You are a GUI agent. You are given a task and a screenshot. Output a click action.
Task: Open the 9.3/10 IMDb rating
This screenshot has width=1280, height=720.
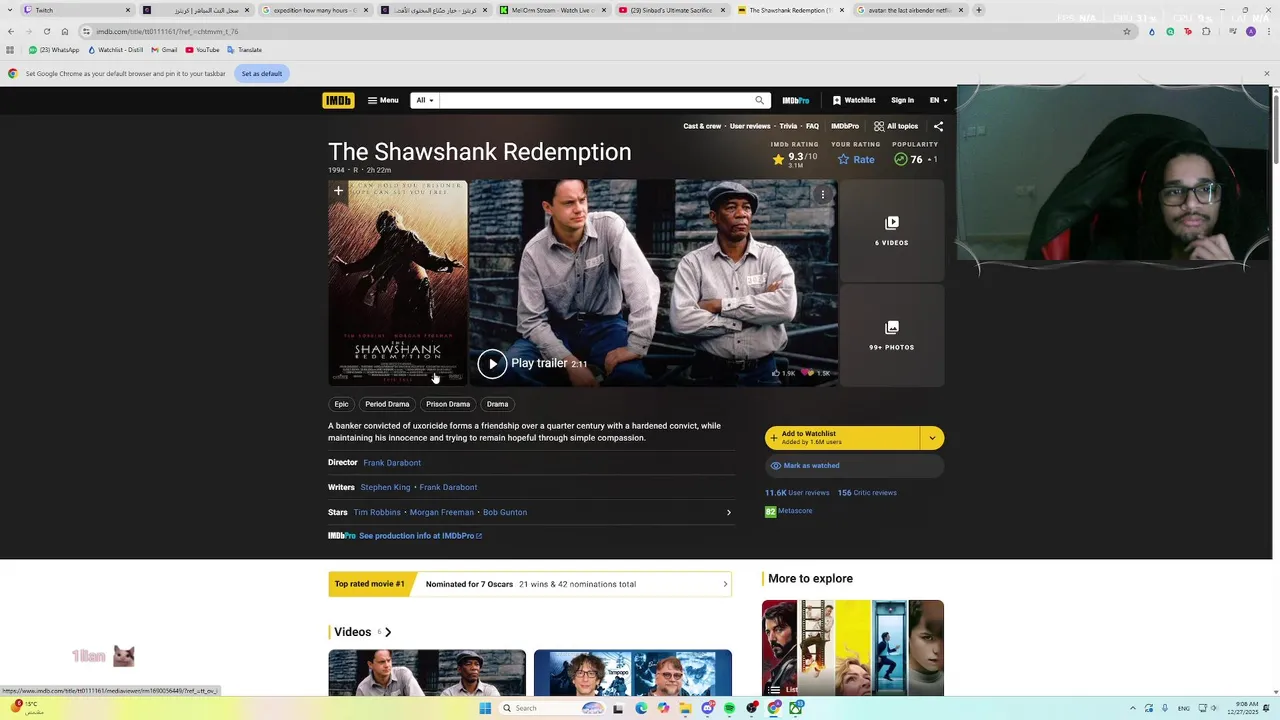794,159
